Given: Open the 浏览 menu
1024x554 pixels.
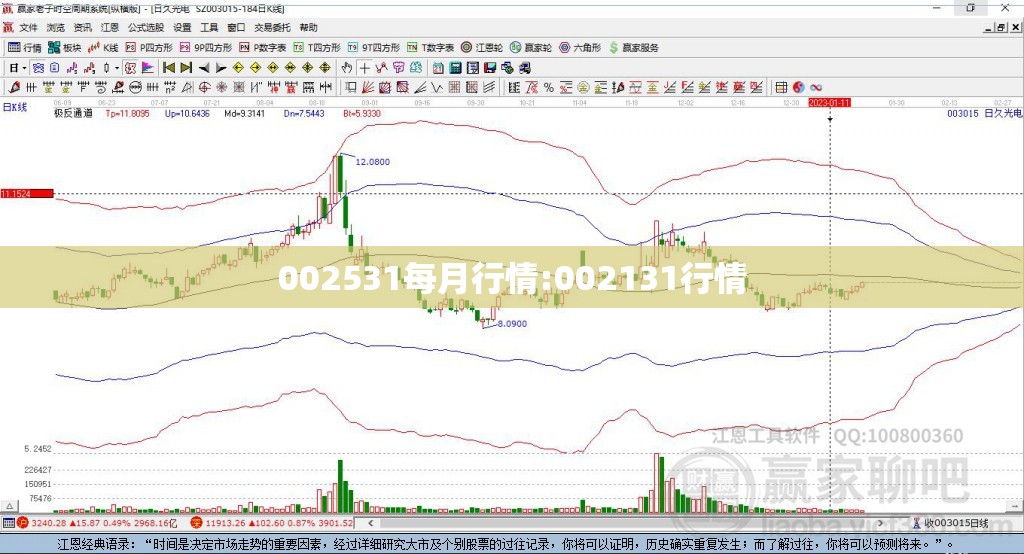Looking at the screenshot, I should [56, 27].
